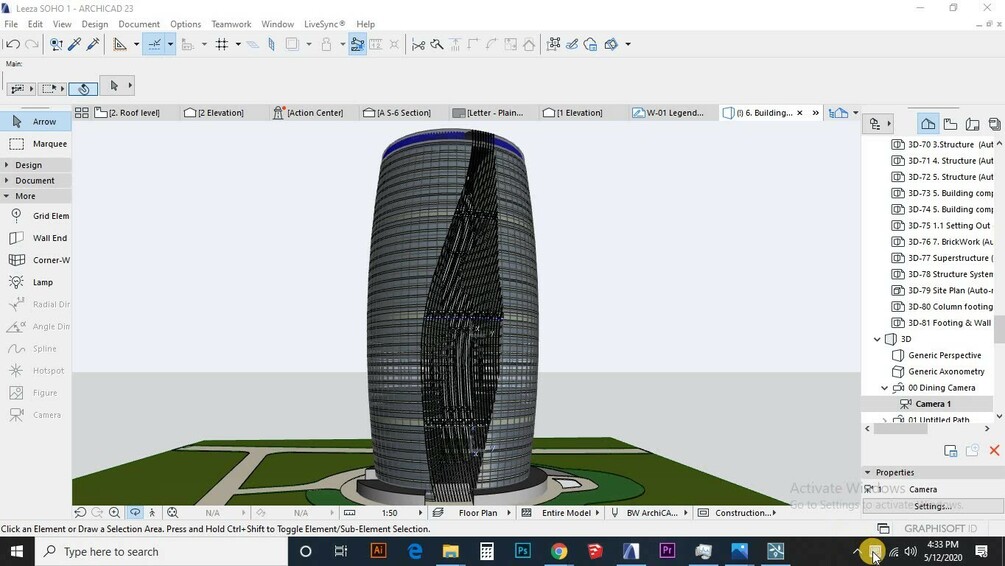1005x566 pixels.
Task: Click the Windows taskbar search box
Action: (160, 551)
